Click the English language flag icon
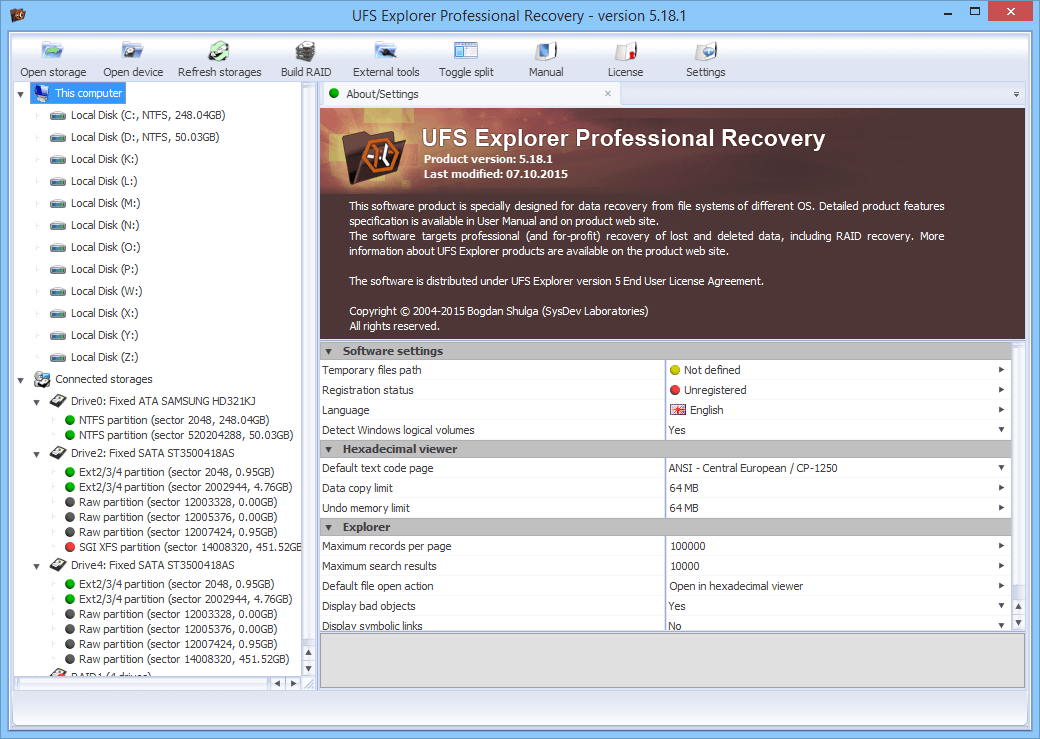 pos(678,410)
